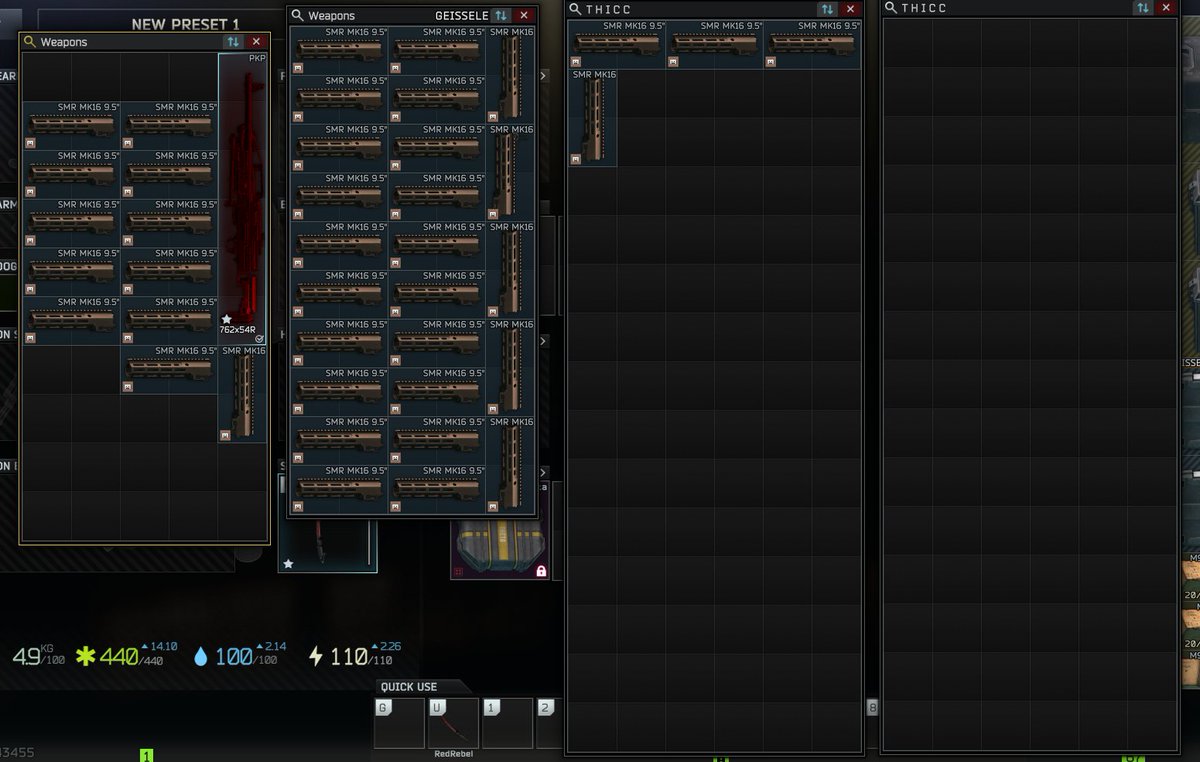The image size is (1200, 762).
Task: Click the star icon on the PKP
Action: click(x=226, y=319)
